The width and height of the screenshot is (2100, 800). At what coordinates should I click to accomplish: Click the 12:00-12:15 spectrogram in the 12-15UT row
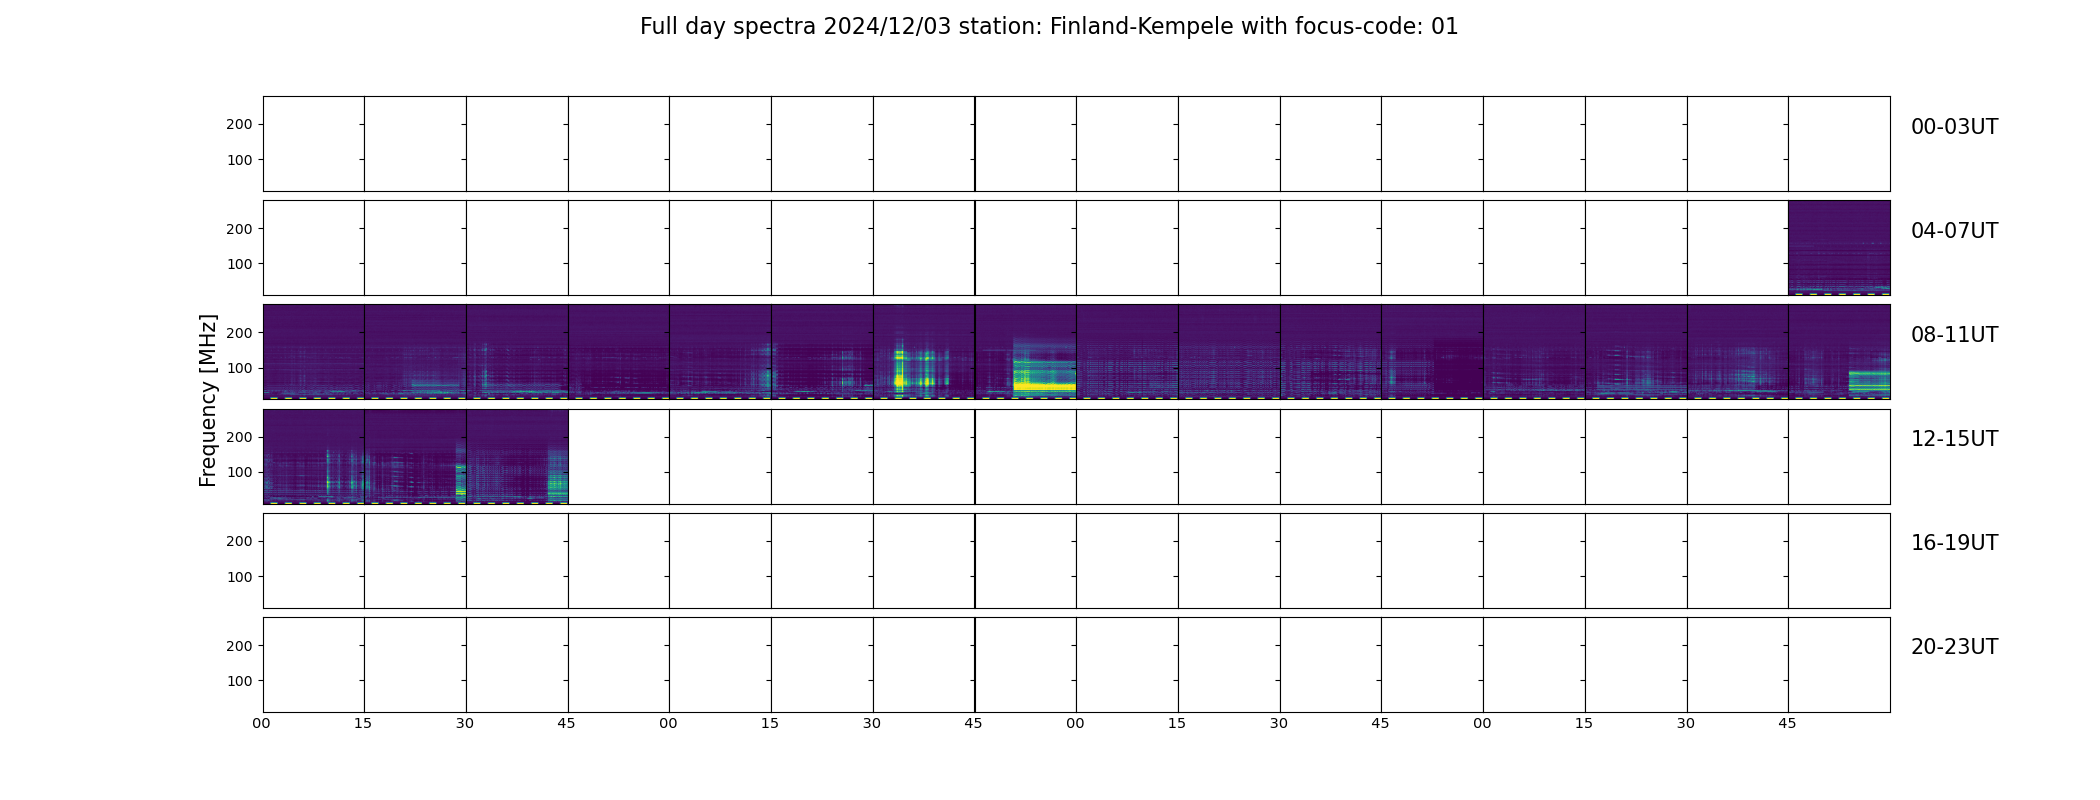click(x=314, y=457)
